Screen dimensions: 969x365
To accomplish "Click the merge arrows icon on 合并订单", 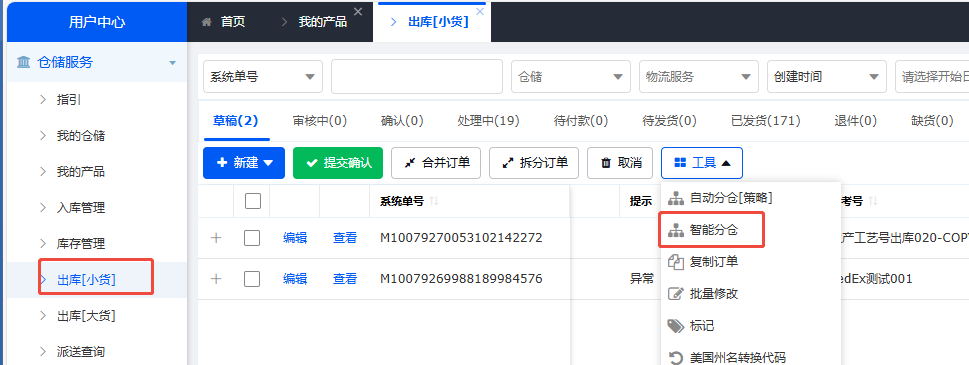I will [409, 163].
